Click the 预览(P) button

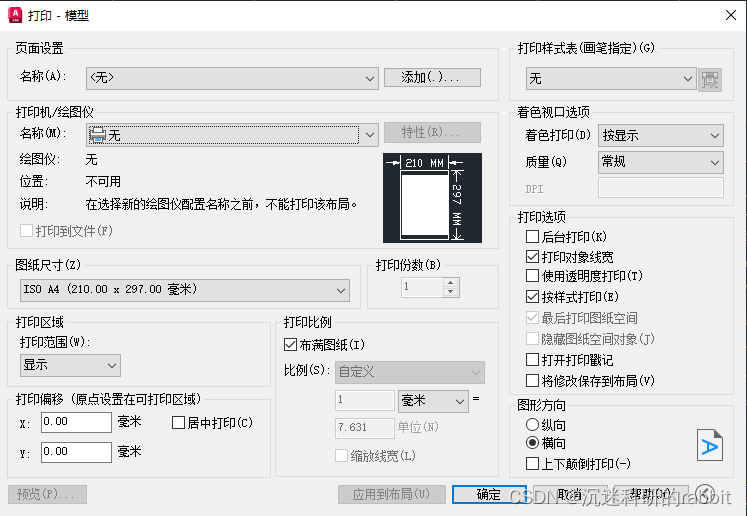click(x=47, y=494)
